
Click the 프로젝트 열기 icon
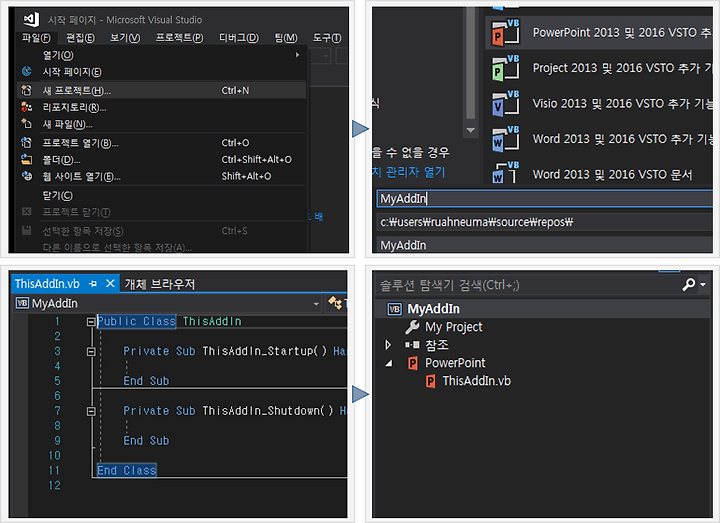(x=27, y=142)
